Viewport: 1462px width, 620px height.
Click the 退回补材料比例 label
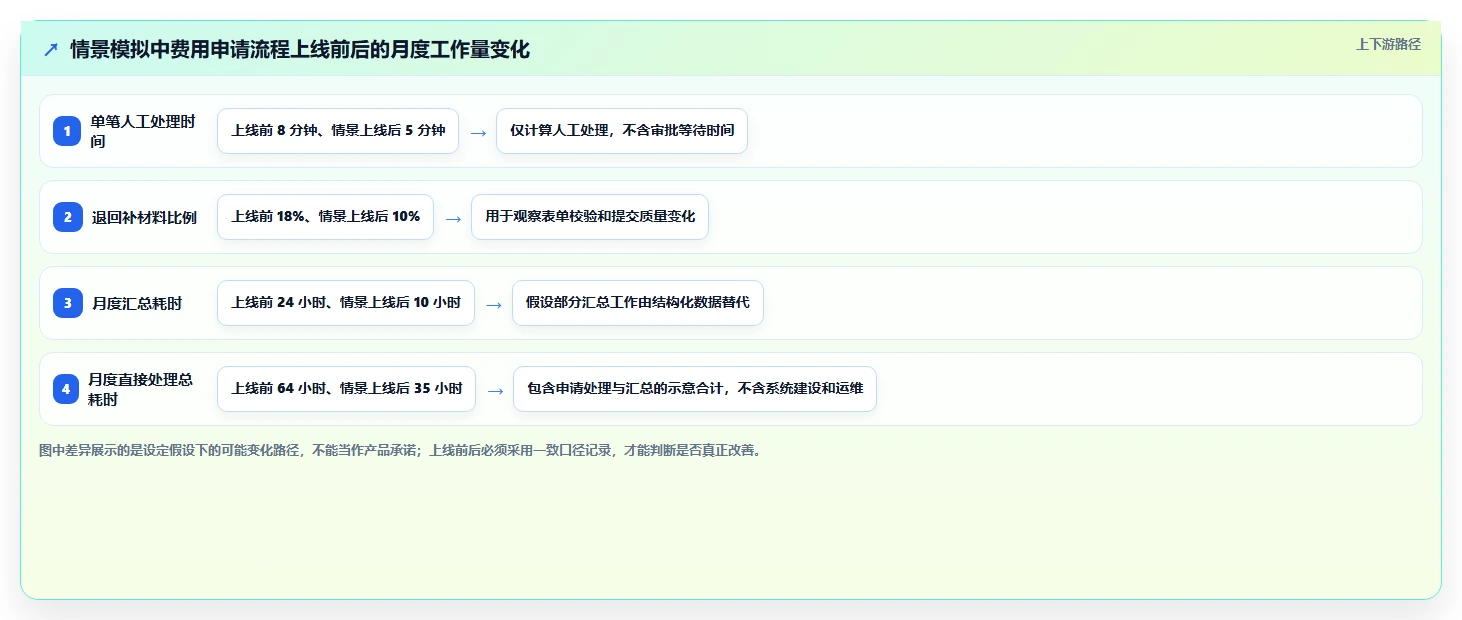click(x=144, y=217)
